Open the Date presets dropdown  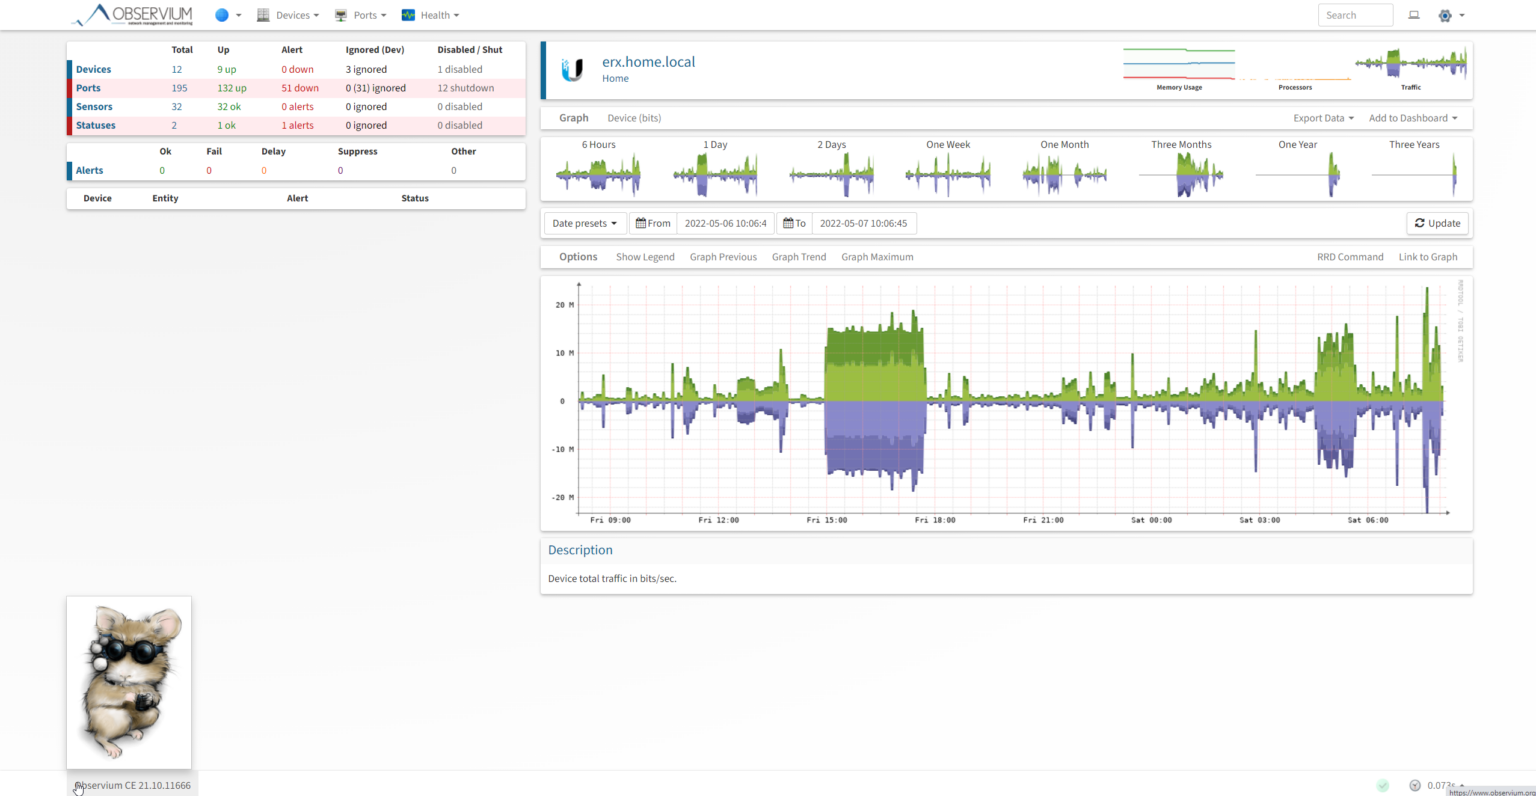(x=584, y=222)
